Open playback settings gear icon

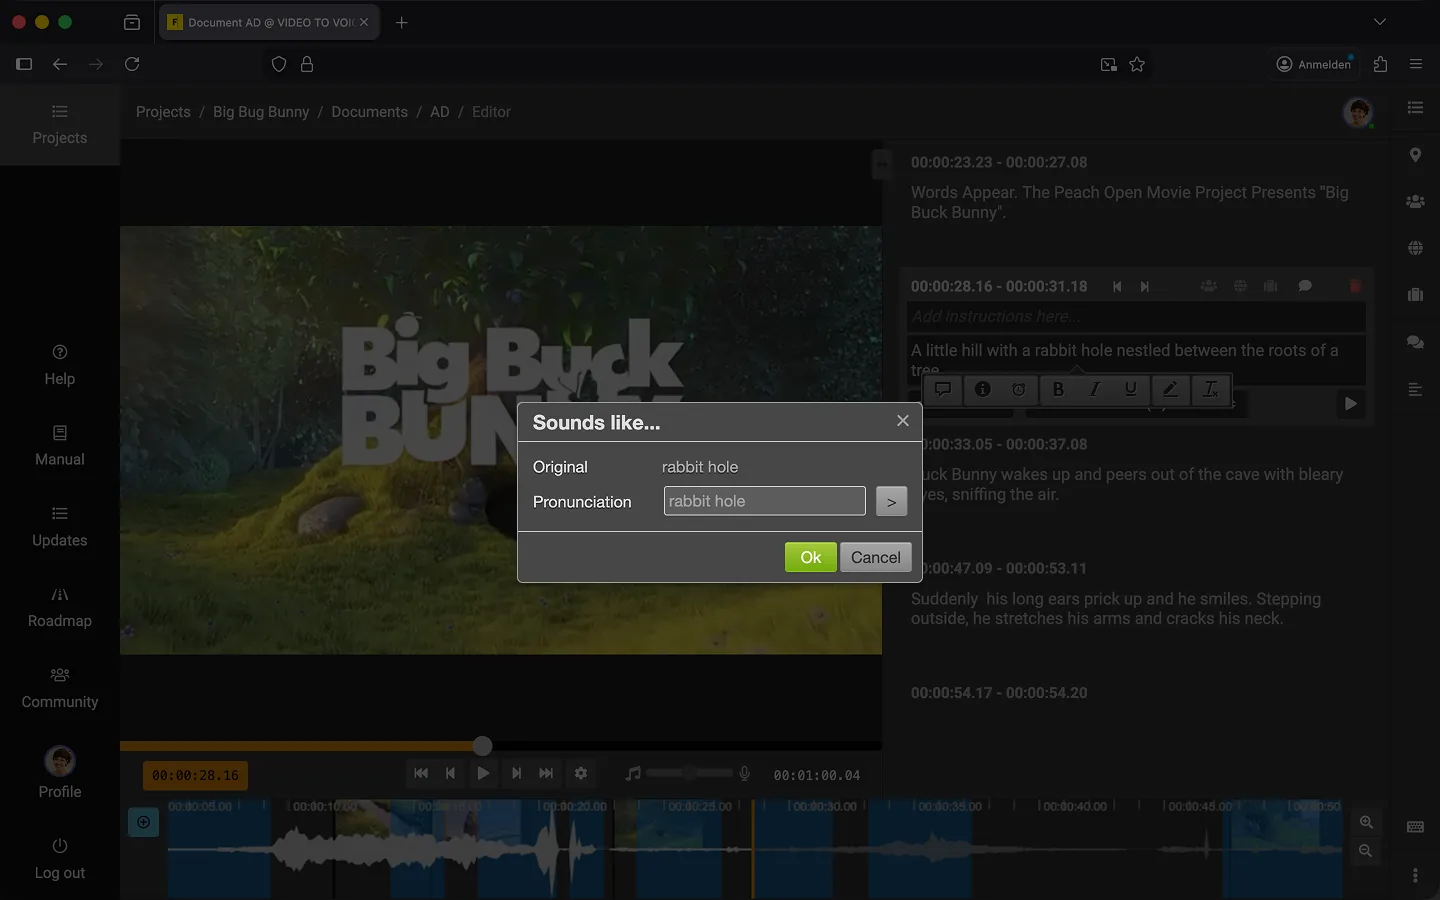point(581,773)
